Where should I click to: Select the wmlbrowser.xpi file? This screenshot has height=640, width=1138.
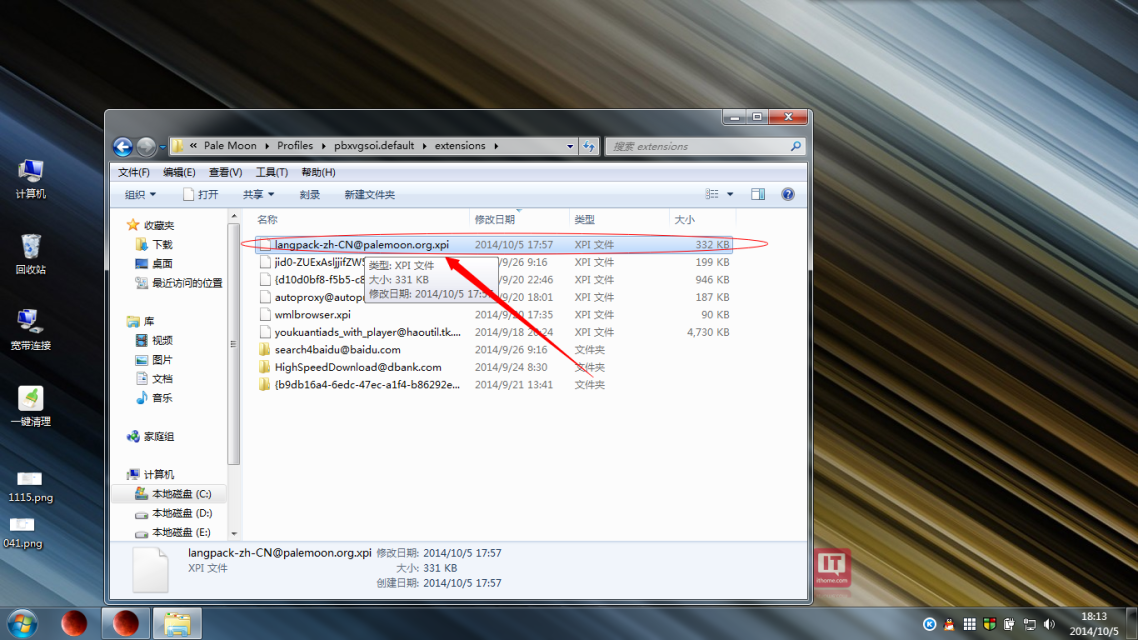[494, 315]
